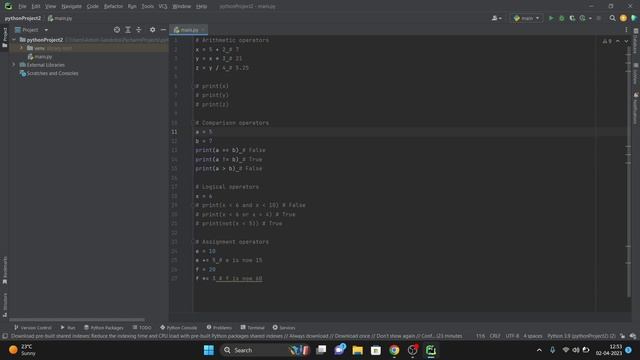Open the Code With Me user icon

pyautogui.click(x=496, y=18)
